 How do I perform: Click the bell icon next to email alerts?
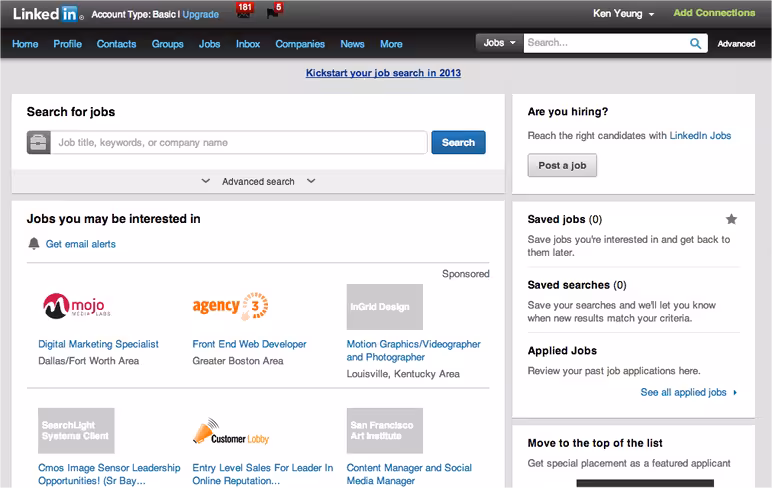[34, 243]
